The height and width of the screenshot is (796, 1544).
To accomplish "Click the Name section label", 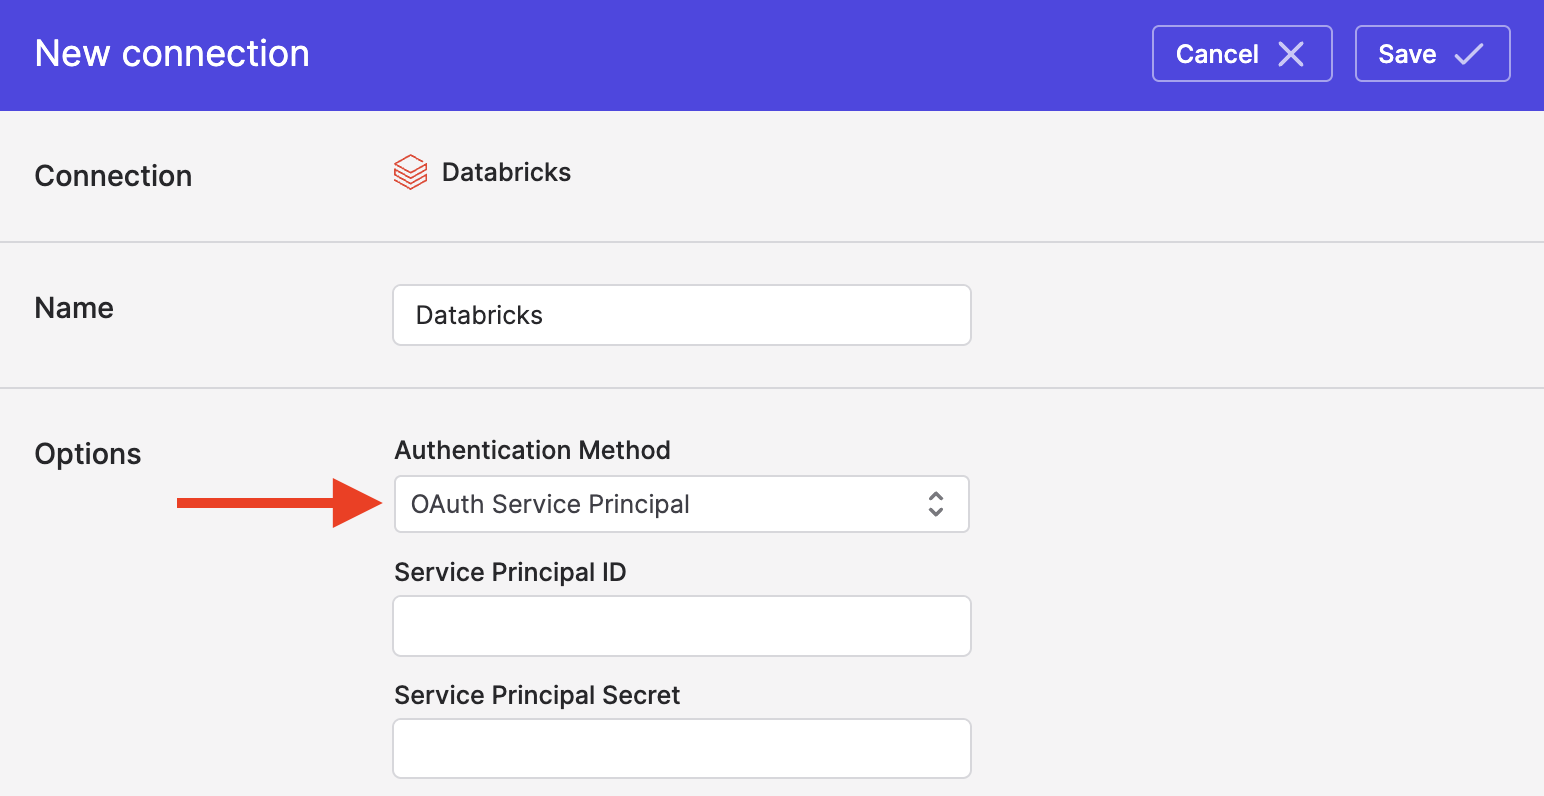I will point(74,308).
